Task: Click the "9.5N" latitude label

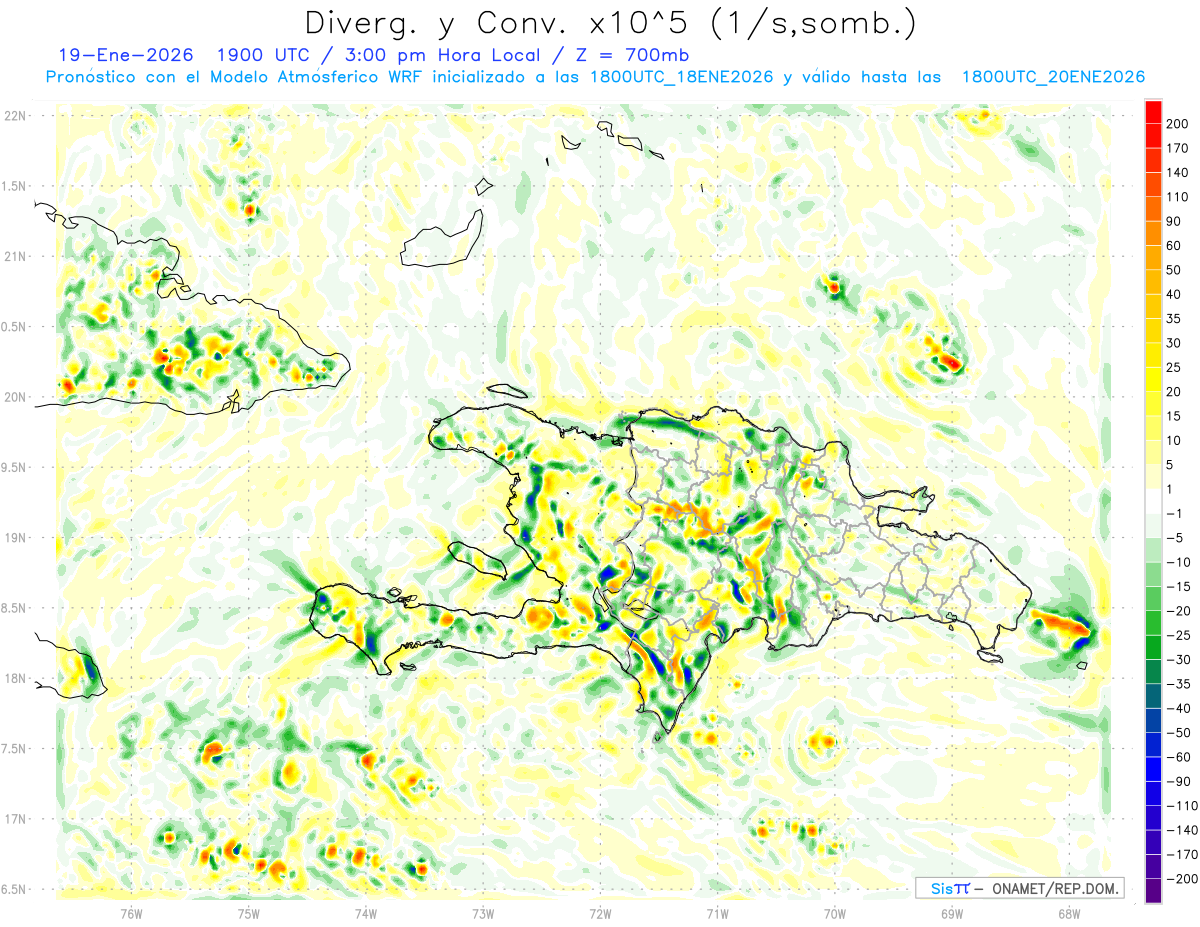Action: pyautogui.click(x=15, y=467)
